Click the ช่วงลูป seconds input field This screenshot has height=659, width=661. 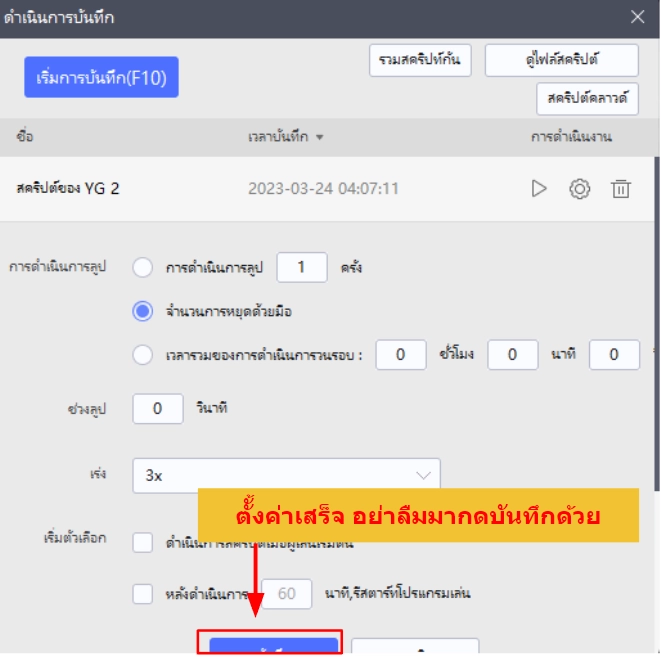point(158,408)
